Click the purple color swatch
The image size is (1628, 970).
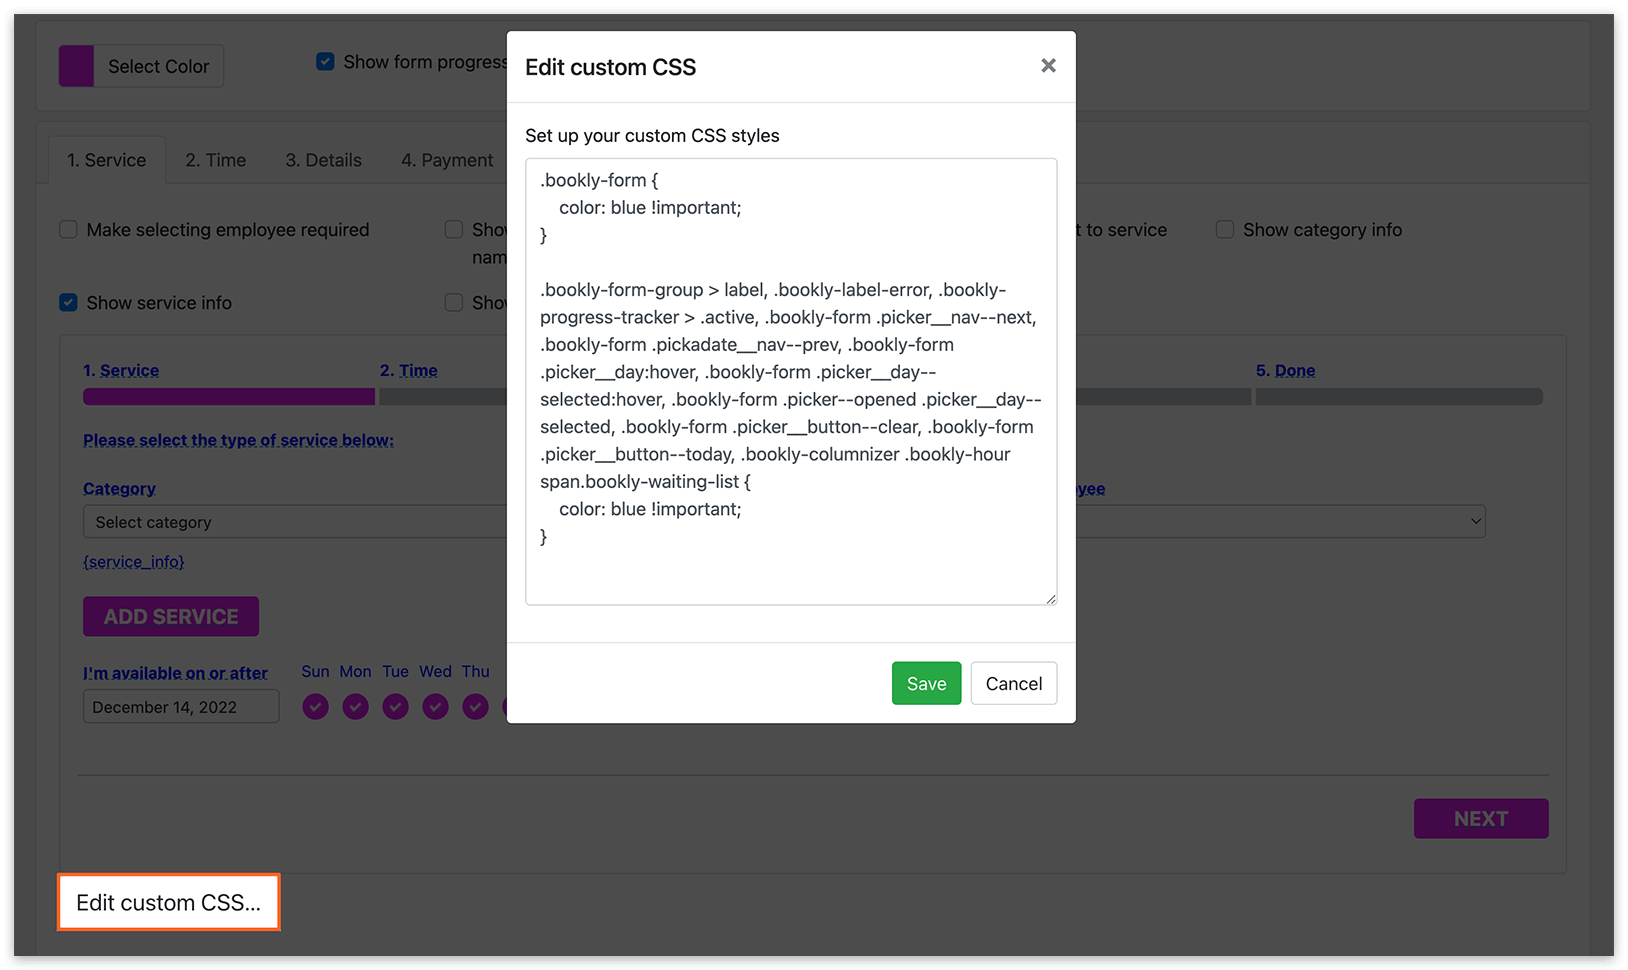(76, 65)
